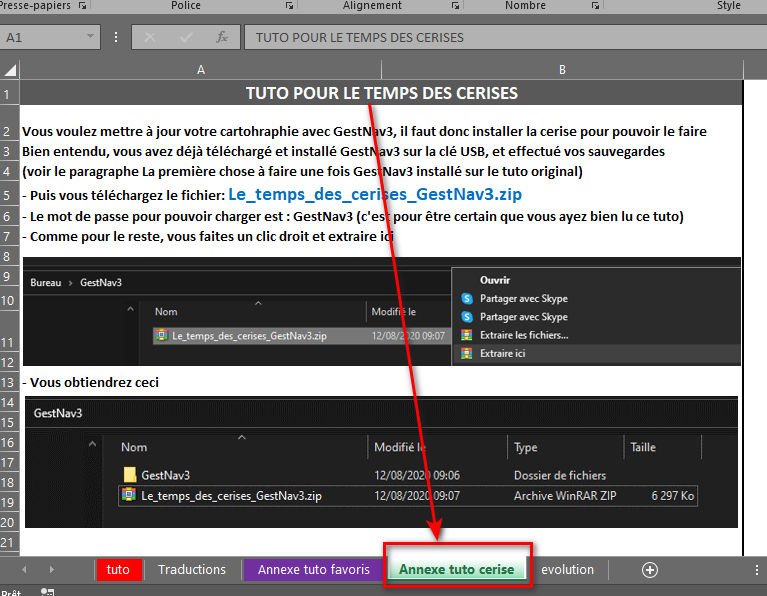Click the title cell TUTO POUR LE TEMPS DES CERISES
The height and width of the screenshot is (596, 767).
(x=382, y=93)
